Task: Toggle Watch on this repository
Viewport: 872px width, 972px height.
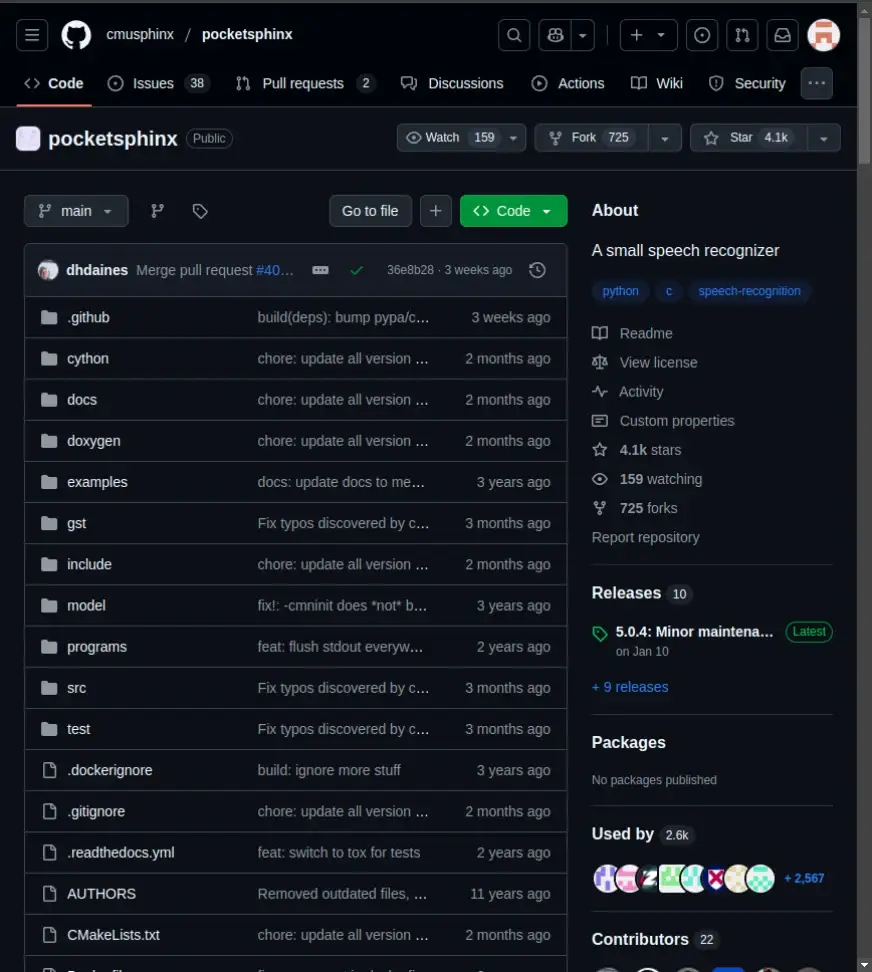Action: click(x=449, y=138)
